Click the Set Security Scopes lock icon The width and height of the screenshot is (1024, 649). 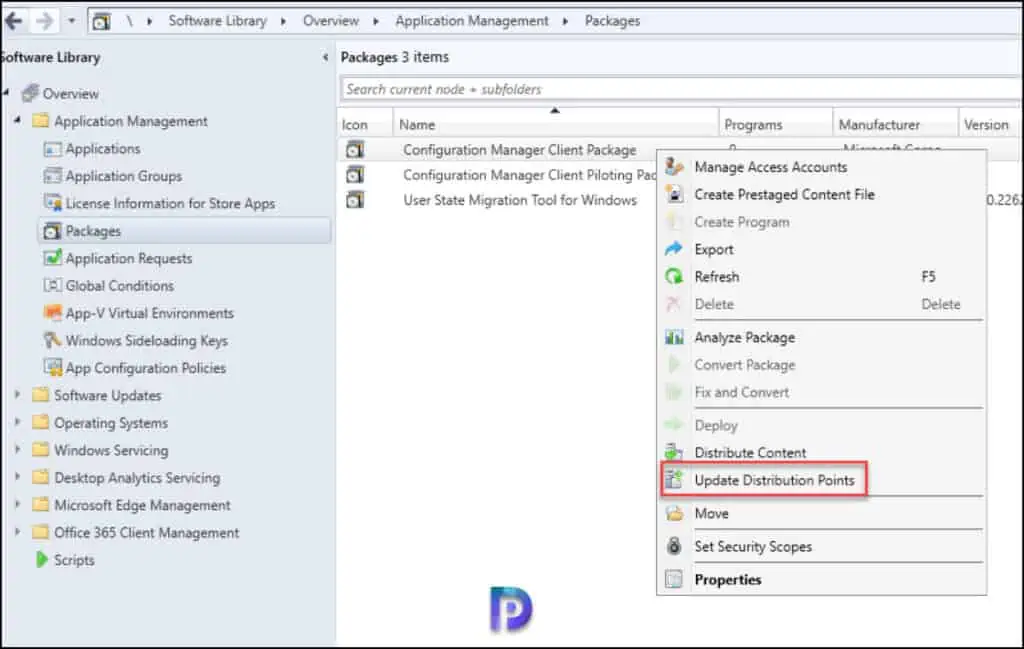(x=674, y=546)
